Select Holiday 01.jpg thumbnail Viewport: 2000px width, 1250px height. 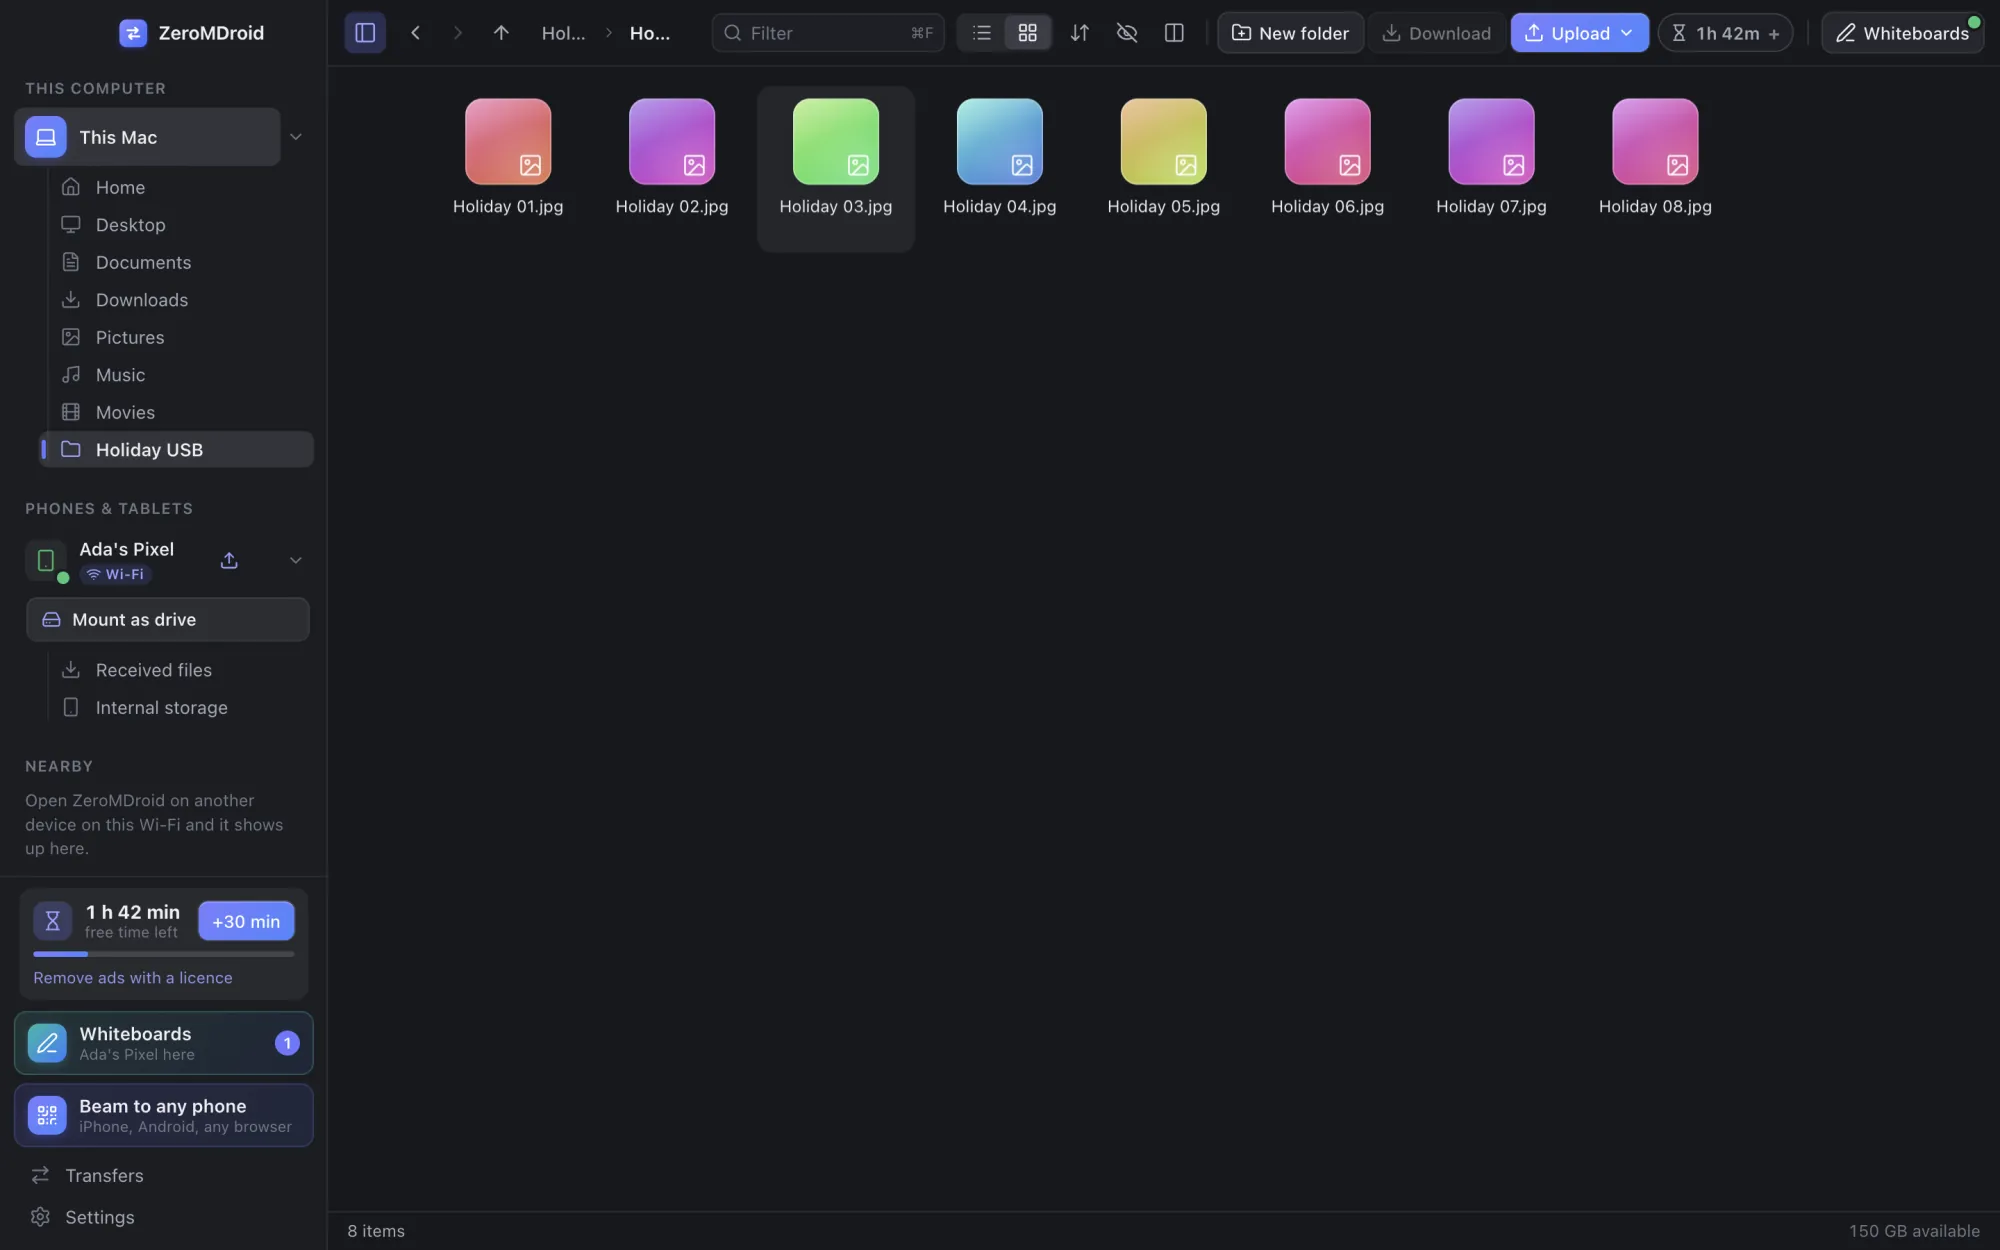508,142
